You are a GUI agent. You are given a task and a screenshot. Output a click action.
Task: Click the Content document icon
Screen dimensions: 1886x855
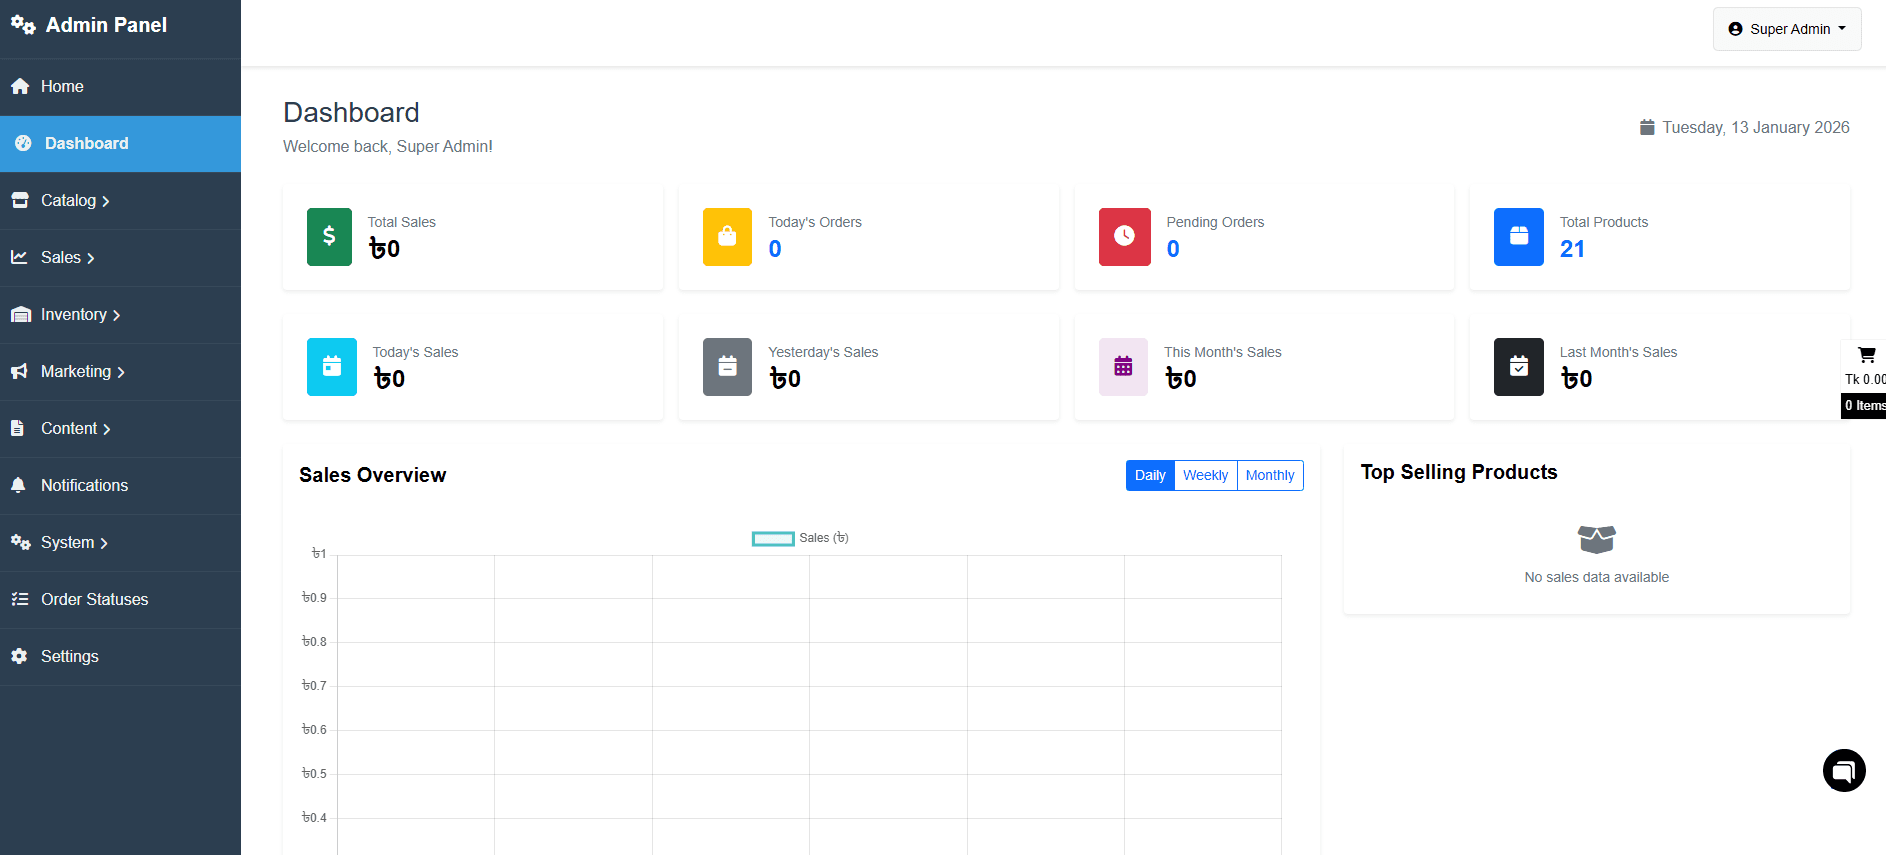tap(17, 428)
